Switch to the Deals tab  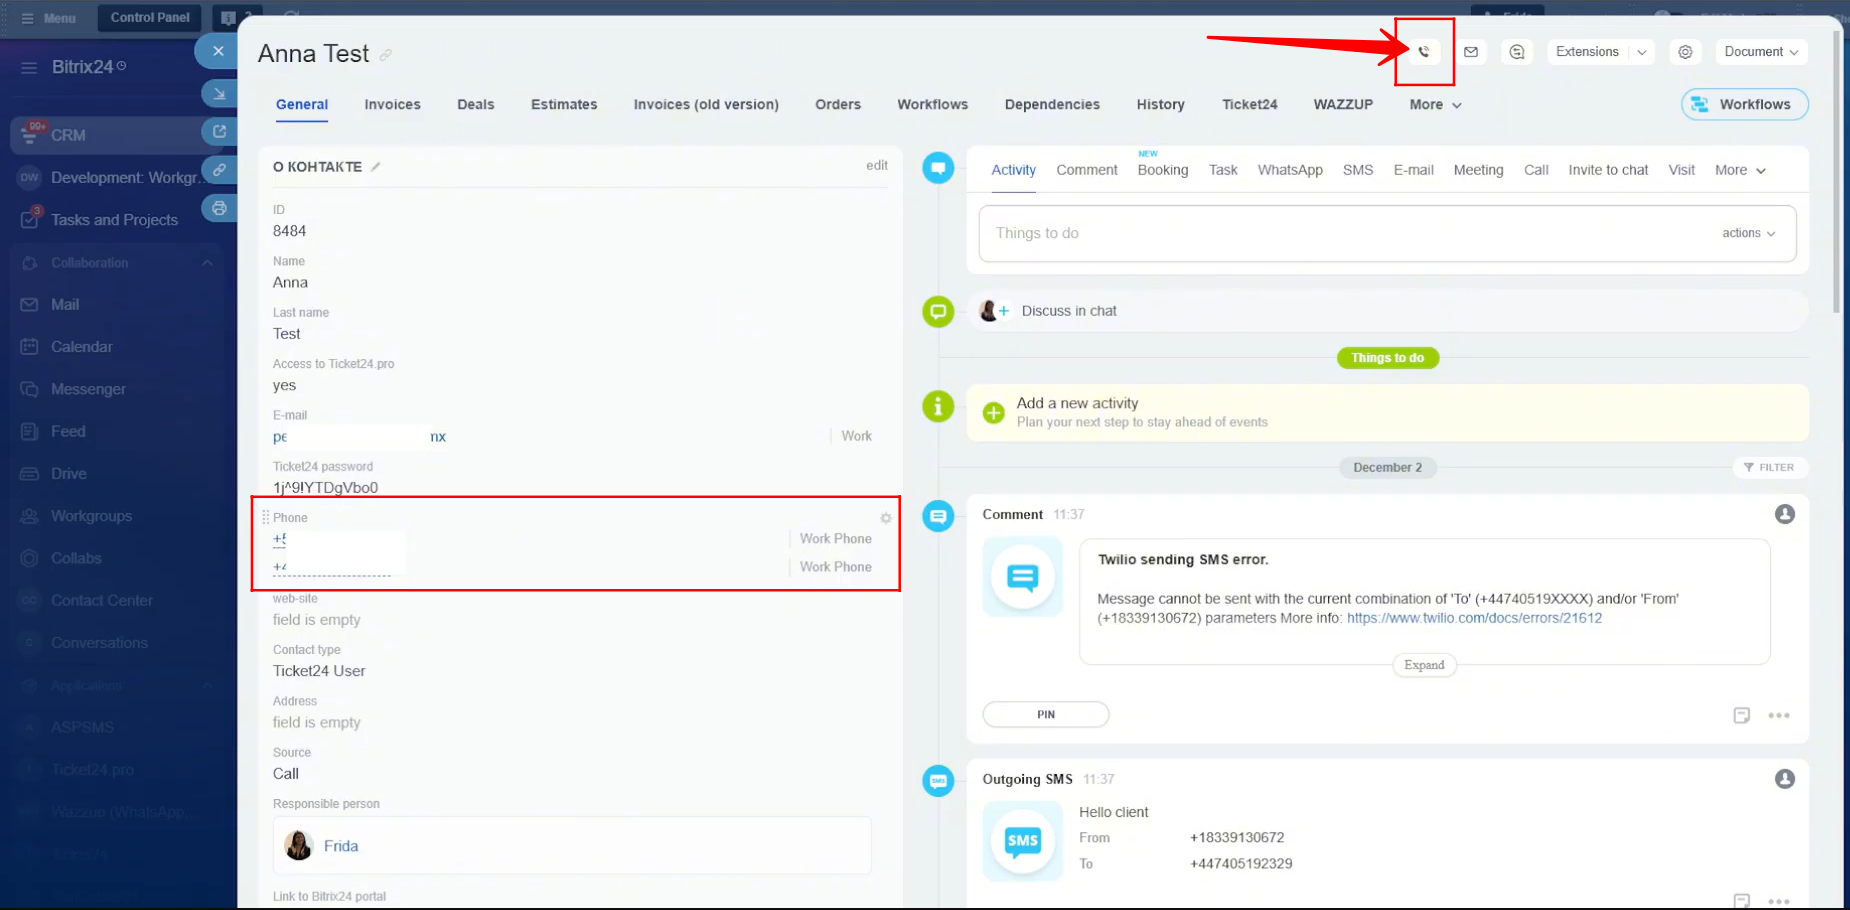click(x=475, y=105)
